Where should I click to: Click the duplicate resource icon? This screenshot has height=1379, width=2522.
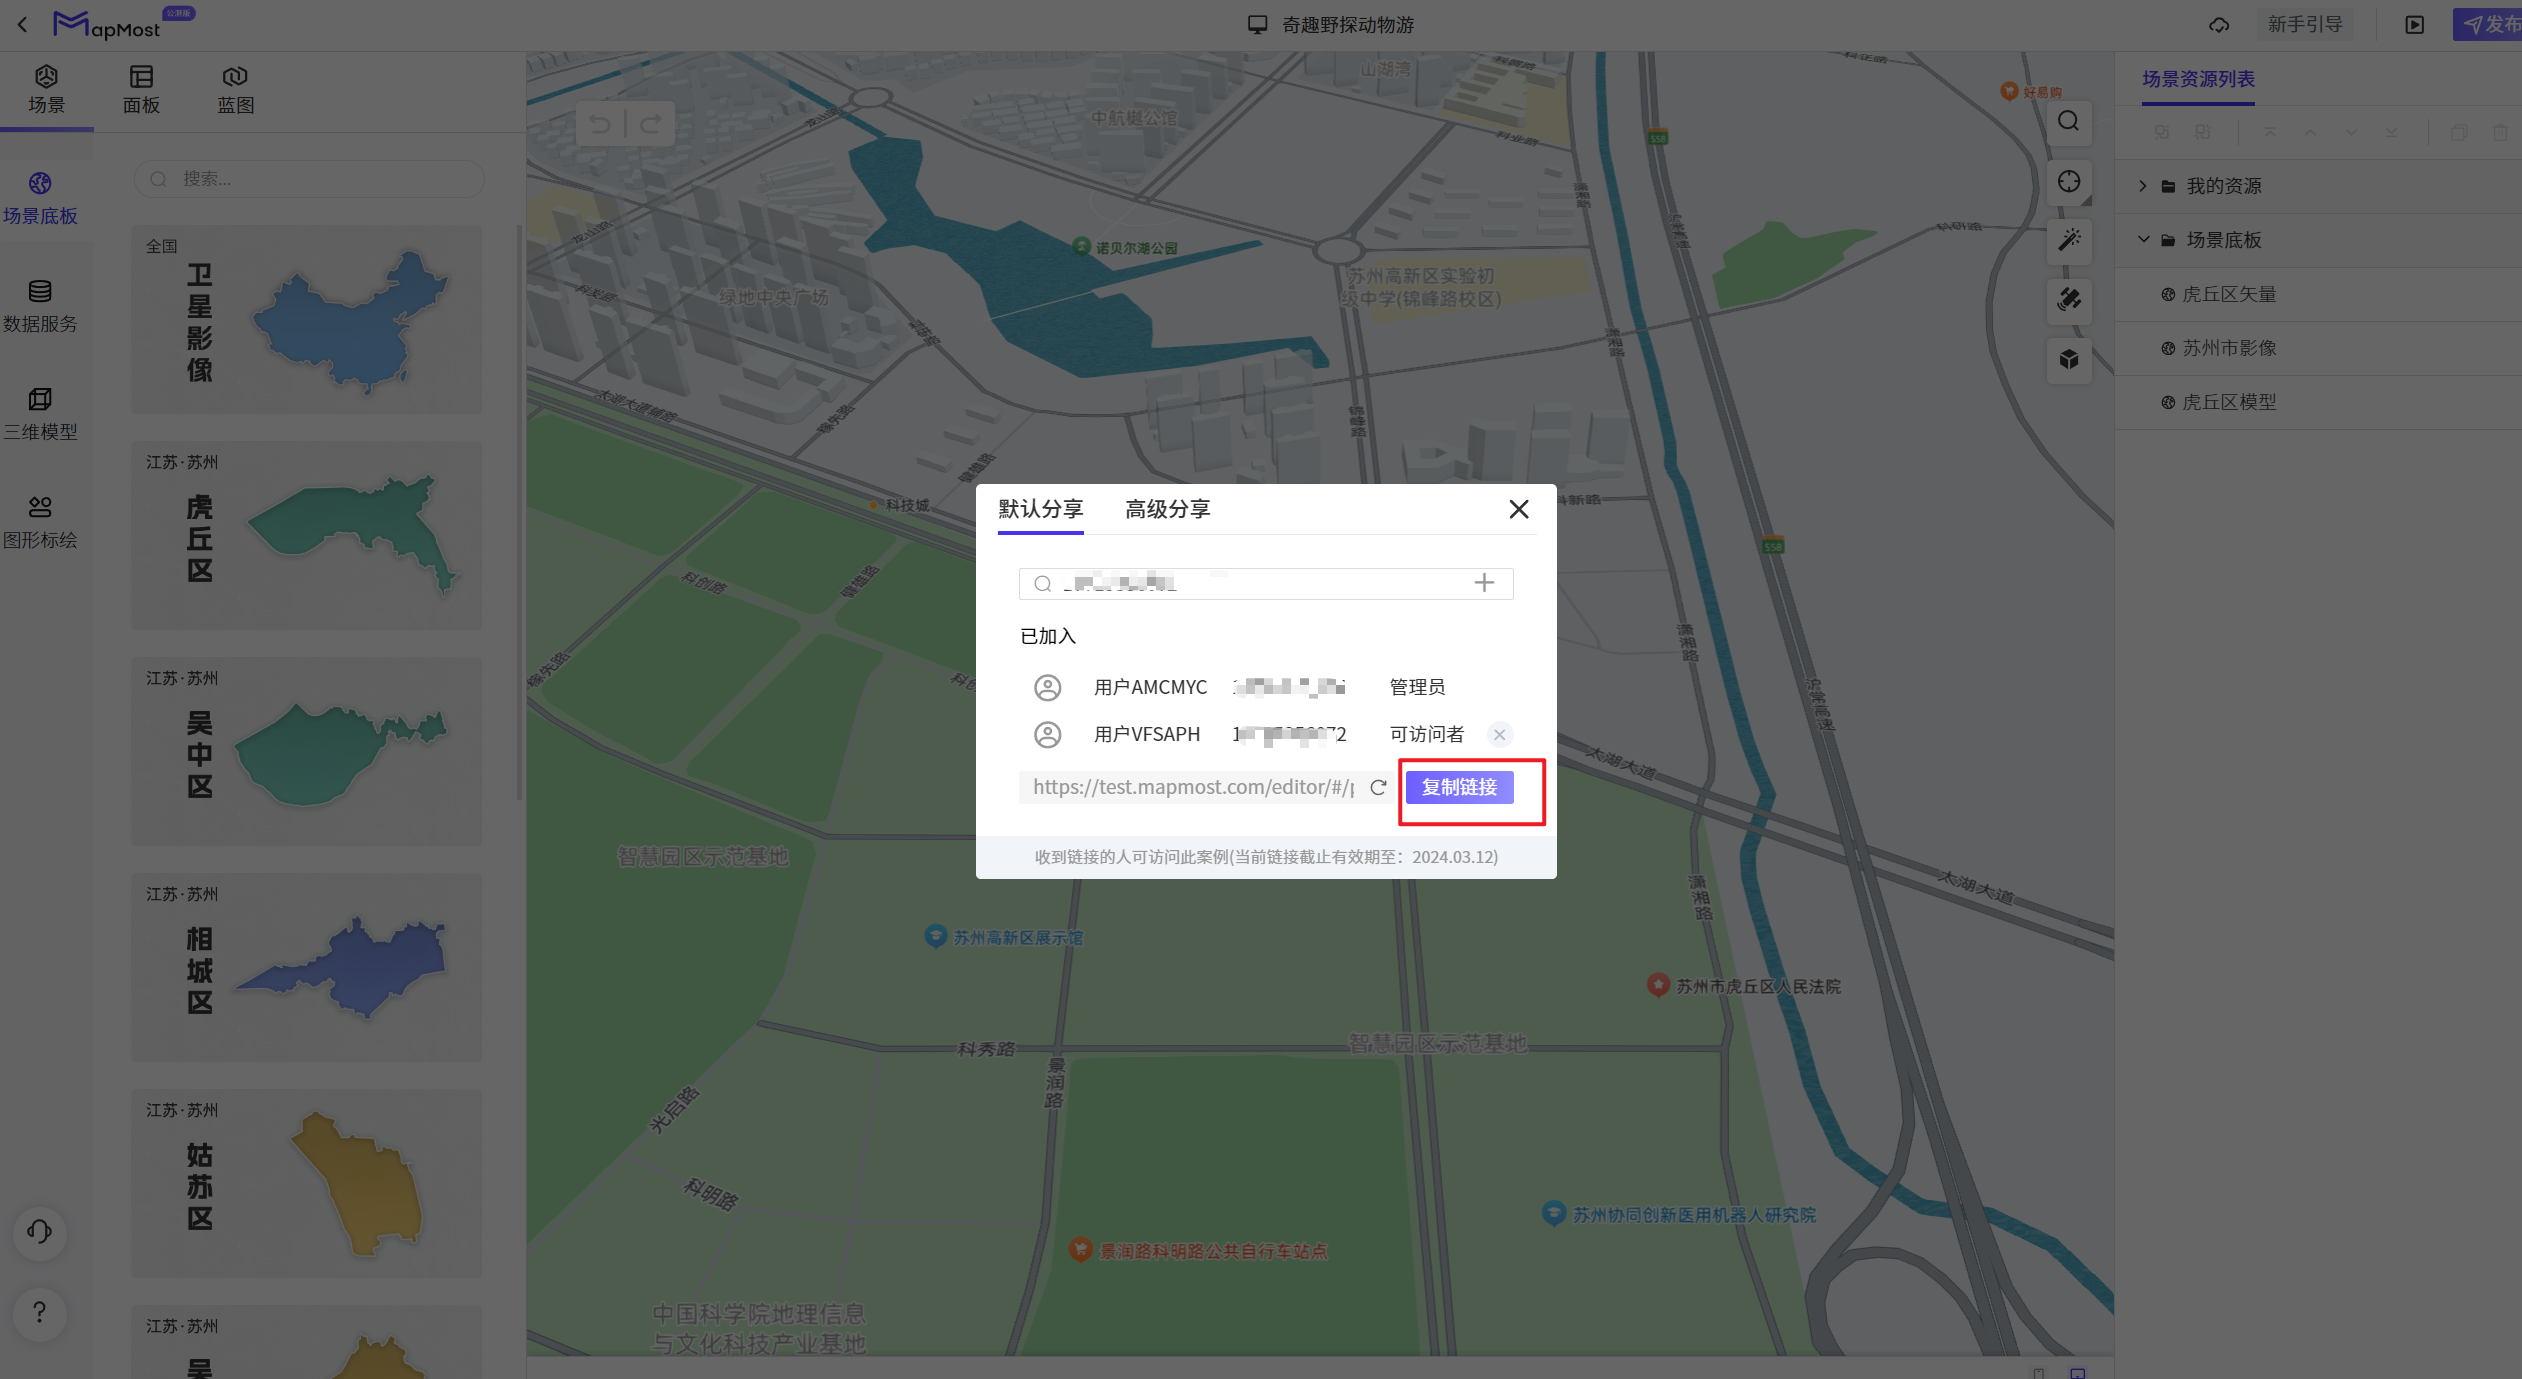tap(2459, 132)
